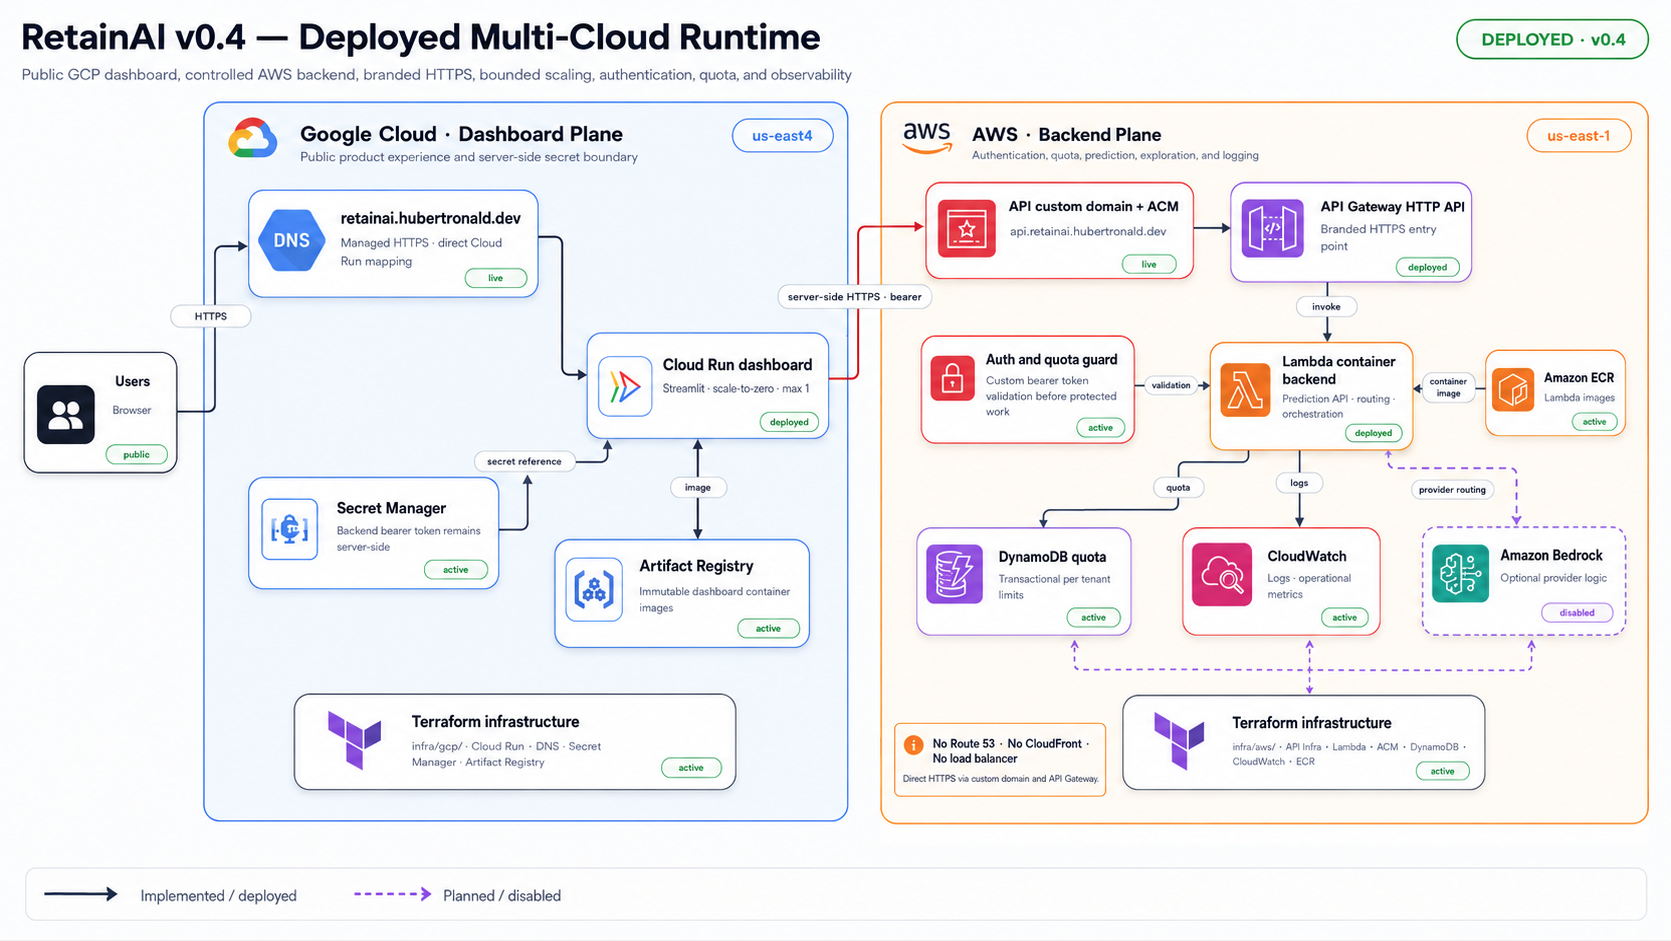Click the api.retainai.hubertronald.dev text
Screen dimensions: 1671x941
click(1088, 231)
